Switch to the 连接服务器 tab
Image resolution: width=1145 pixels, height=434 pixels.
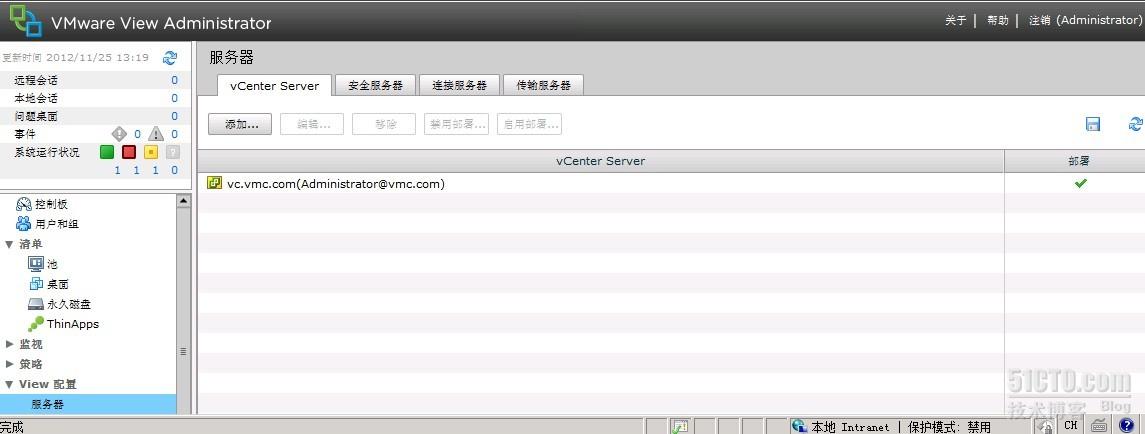coord(459,85)
